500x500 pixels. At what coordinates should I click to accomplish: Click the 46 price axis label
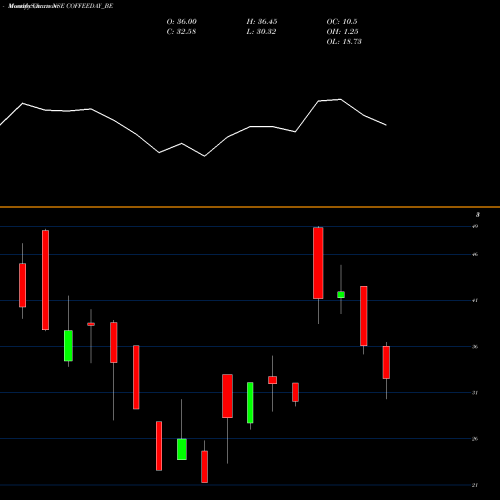(475, 254)
